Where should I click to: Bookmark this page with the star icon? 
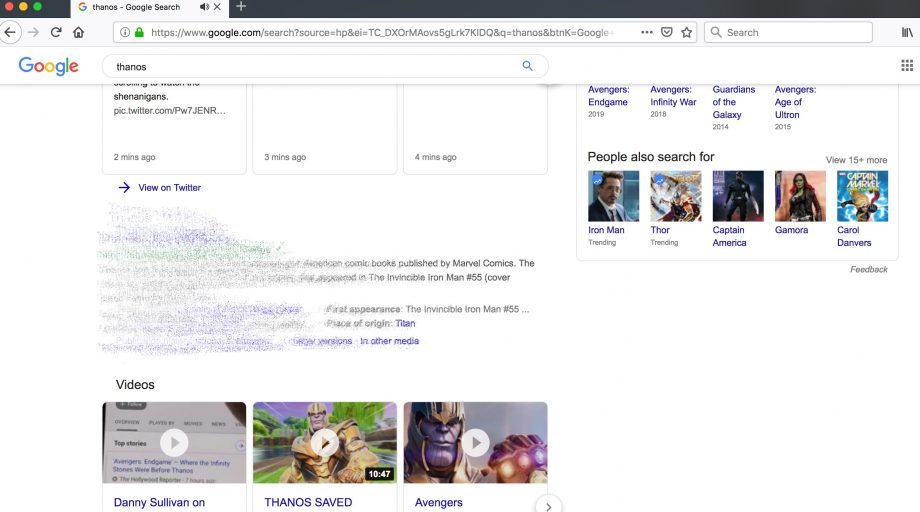pos(686,32)
